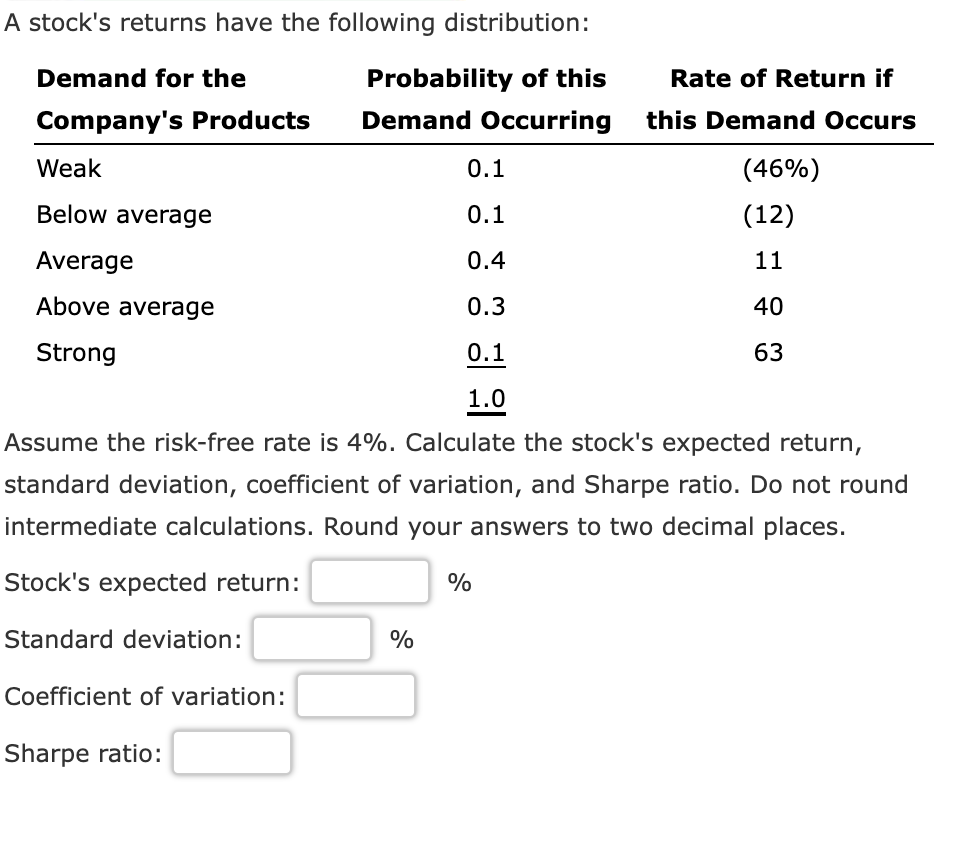Click the Coefficient of variation input field
The width and height of the screenshot is (964, 846).
pyautogui.click(x=355, y=695)
